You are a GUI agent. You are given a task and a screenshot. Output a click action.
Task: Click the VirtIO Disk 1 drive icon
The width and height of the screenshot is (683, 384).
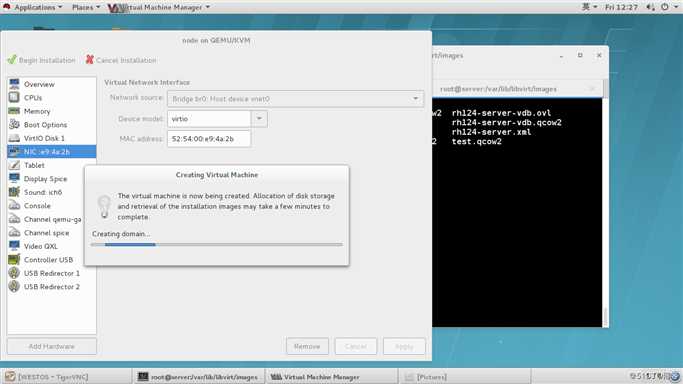tap(14, 138)
